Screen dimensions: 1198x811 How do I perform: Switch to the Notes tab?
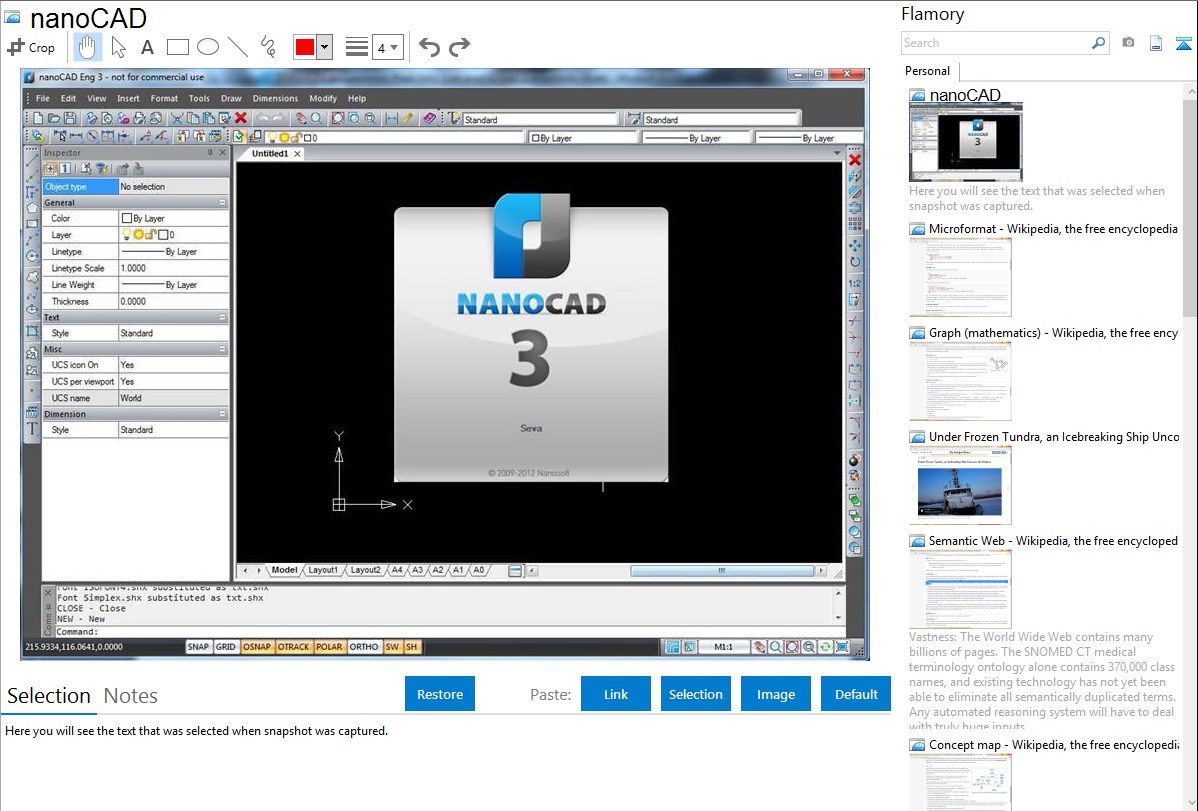tap(131, 696)
